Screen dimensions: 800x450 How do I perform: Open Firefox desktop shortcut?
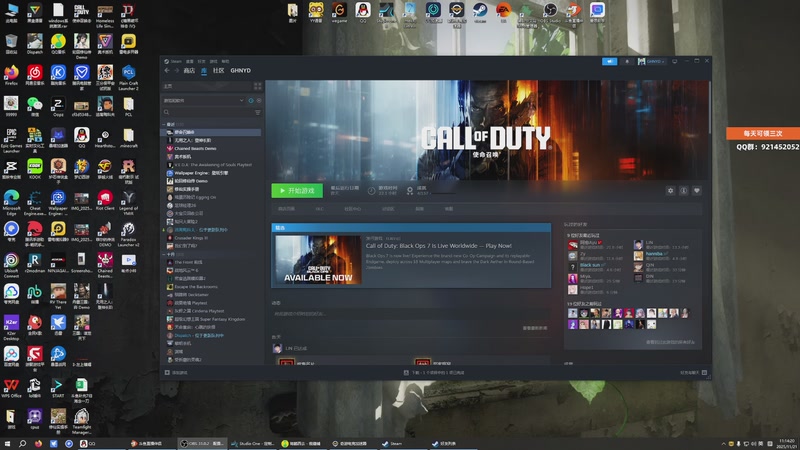(x=11, y=75)
